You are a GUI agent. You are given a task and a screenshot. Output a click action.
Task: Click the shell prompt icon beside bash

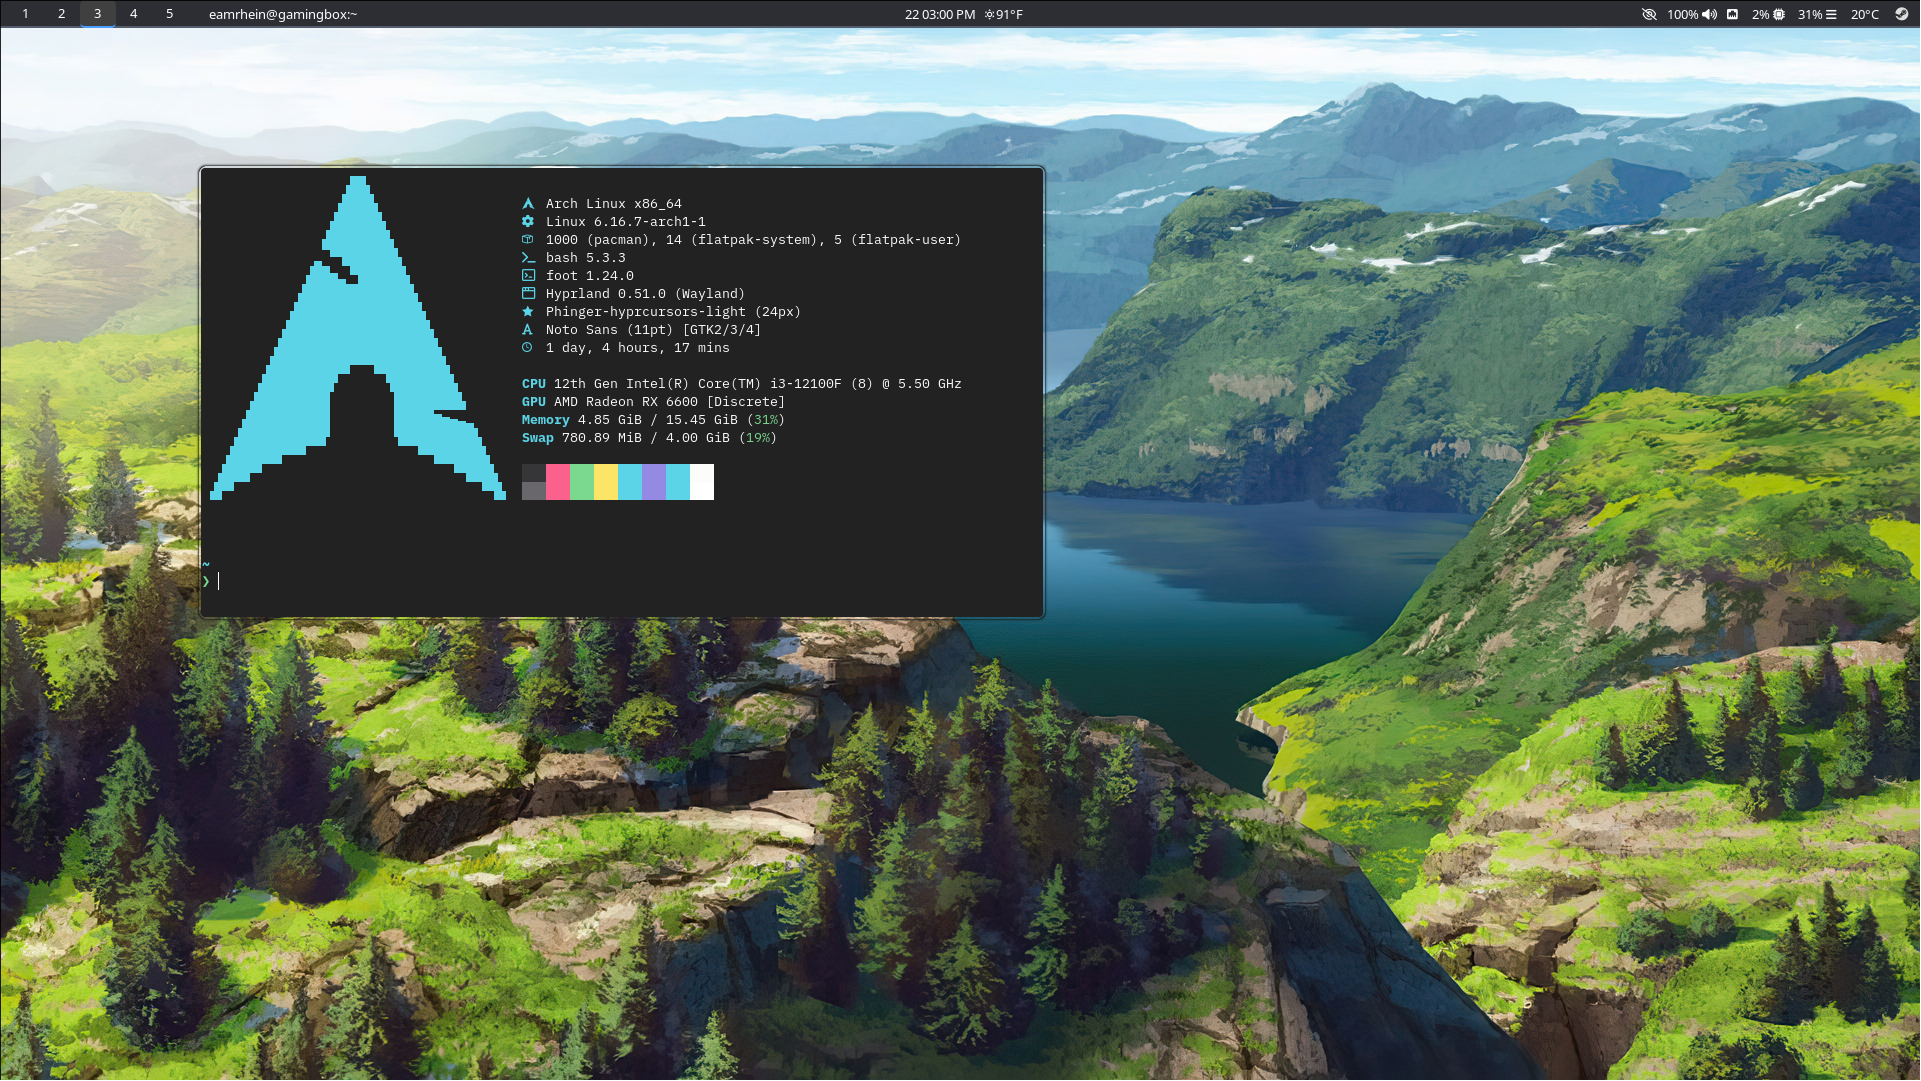pos(528,258)
